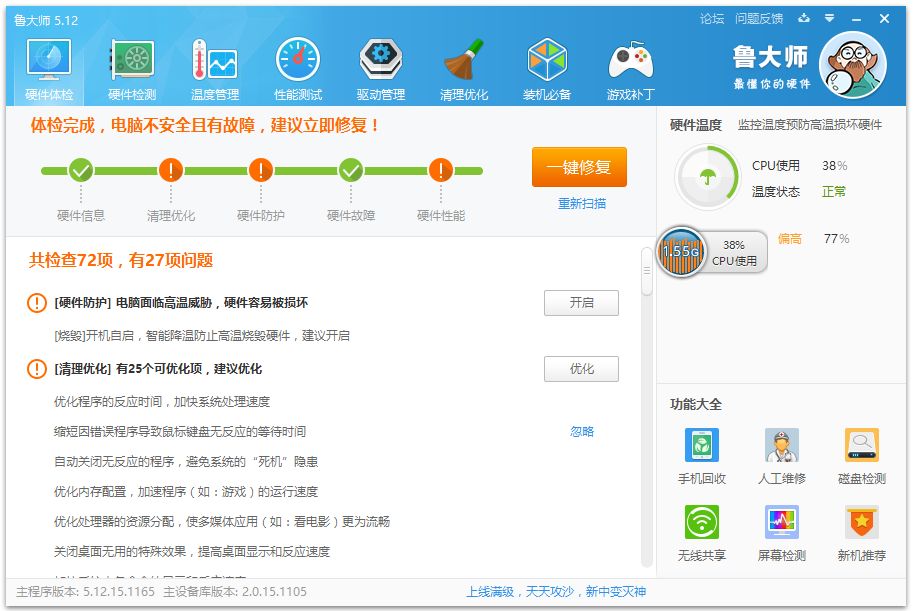
Task: Open 清理优化 cleanup optimization broom icon
Action: click(463, 70)
